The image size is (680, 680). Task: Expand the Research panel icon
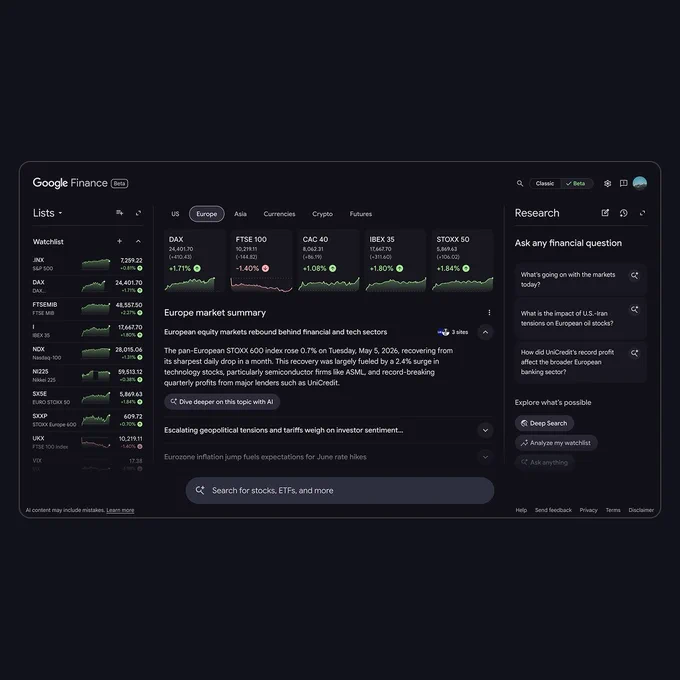click(x=642, y=213)
